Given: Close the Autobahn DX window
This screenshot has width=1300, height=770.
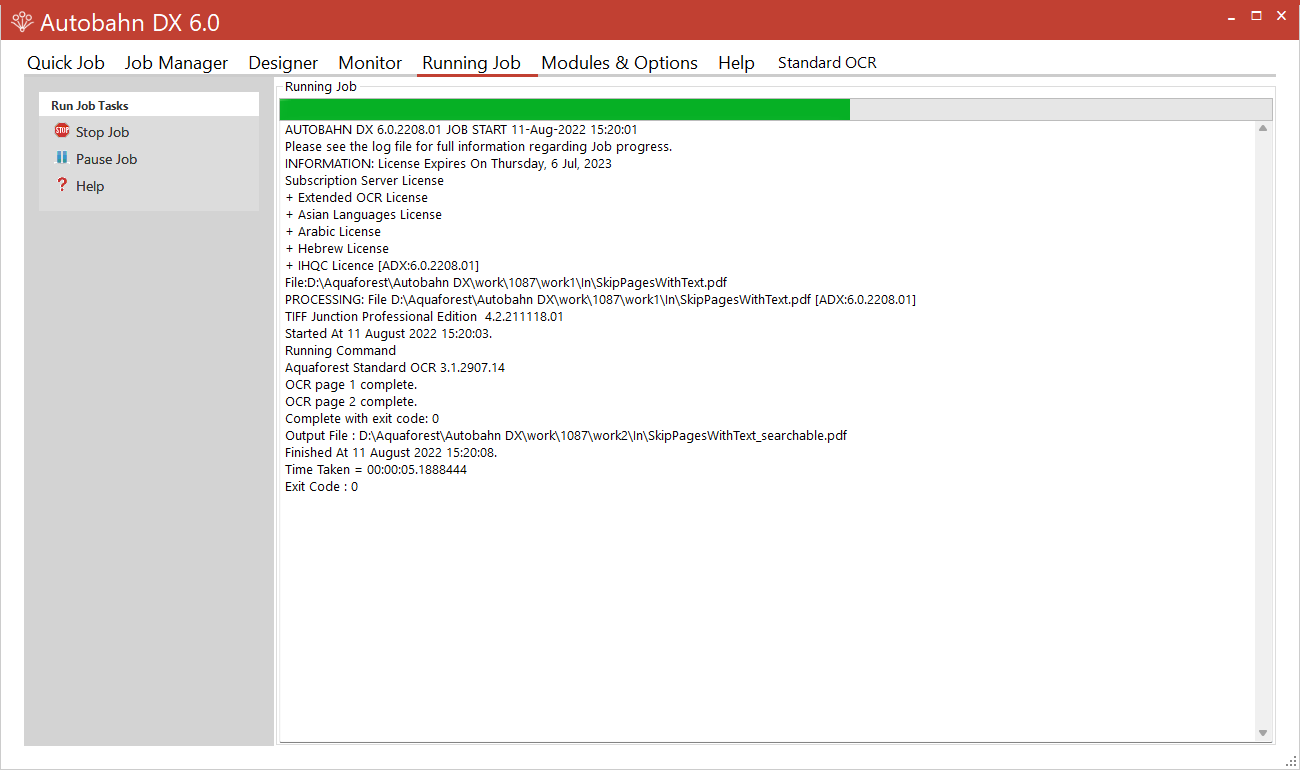Looking at the screenshot, I should (x=1281, y=16).
